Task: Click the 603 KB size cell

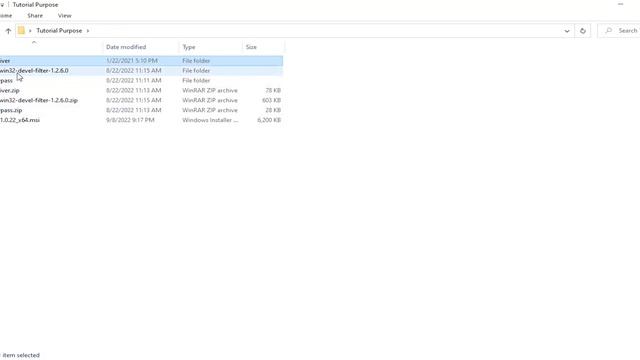Action: tap(271, 100)
